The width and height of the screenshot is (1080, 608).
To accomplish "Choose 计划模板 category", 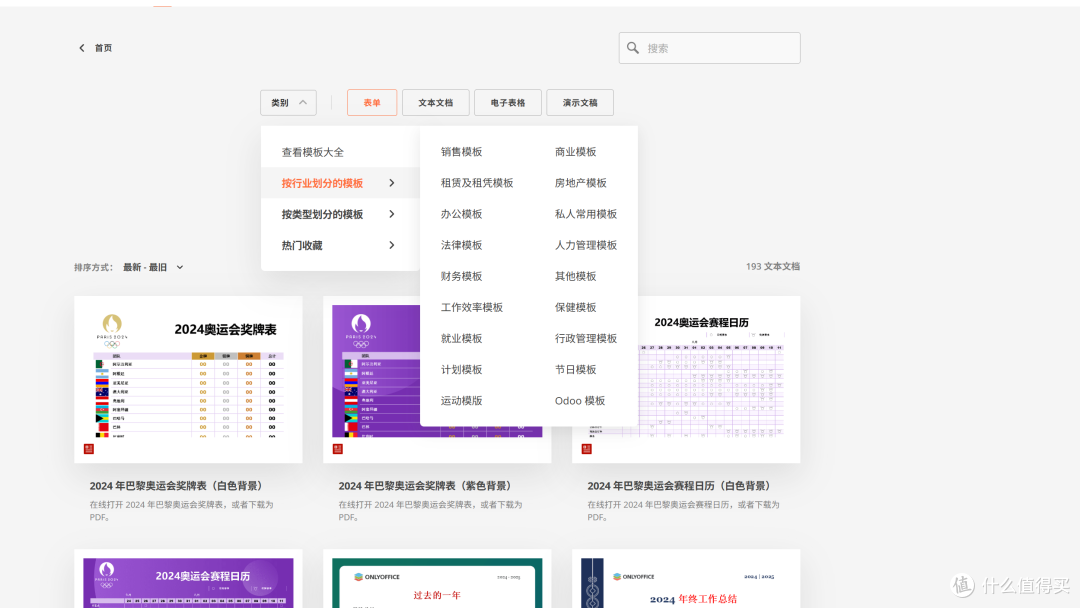I will coord(461,370).
